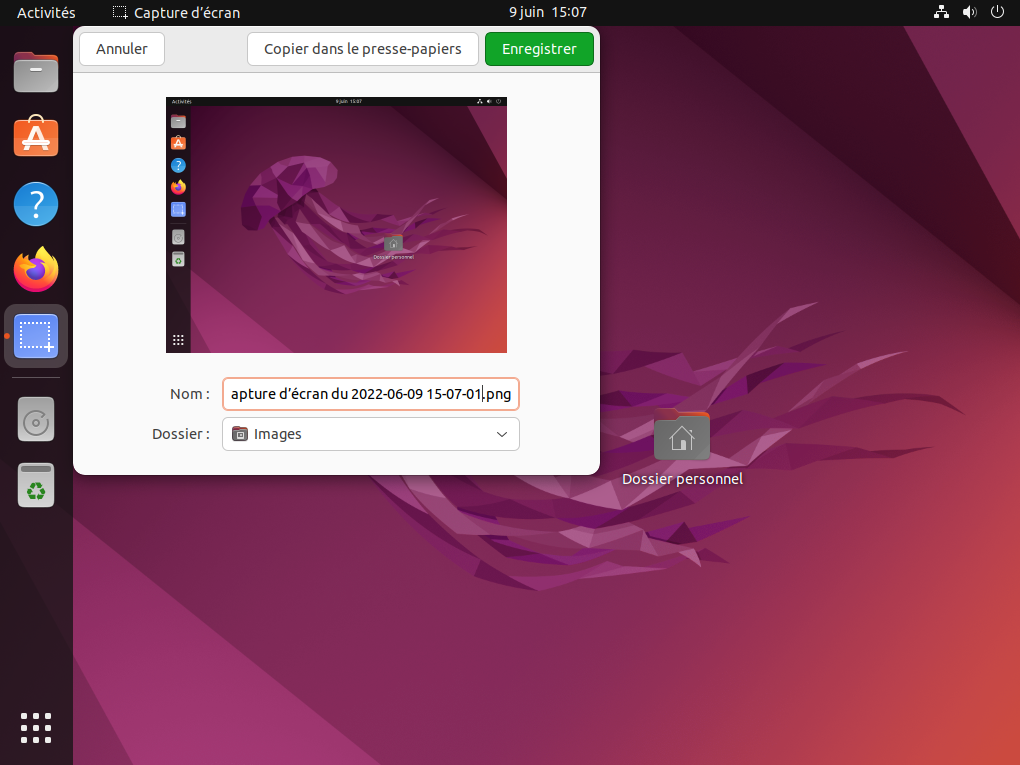Open the Help app in the dock

36,204
